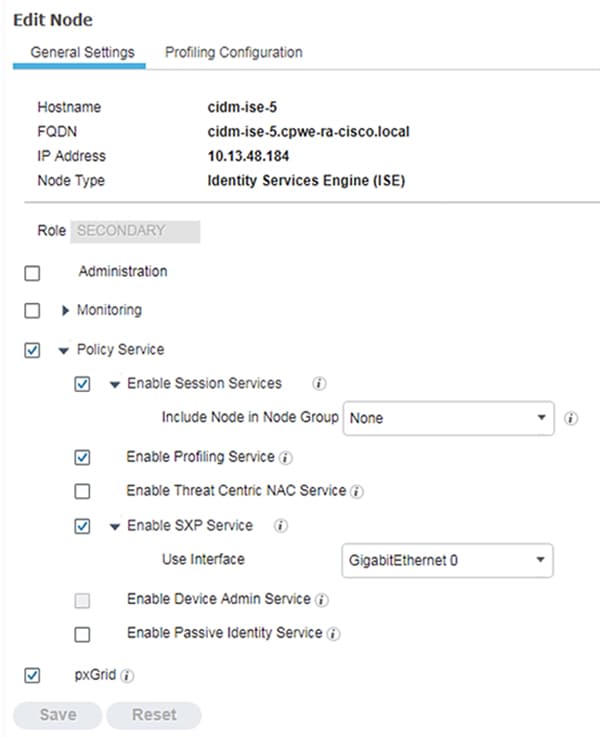
Task: Check Enable Passive Identity Service
Action: point(82,634)
